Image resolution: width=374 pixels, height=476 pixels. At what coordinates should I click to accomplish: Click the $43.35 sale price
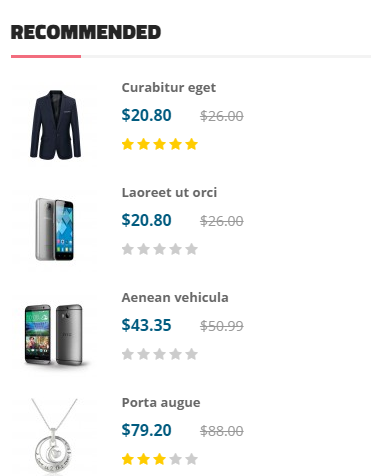pos(146,325)
